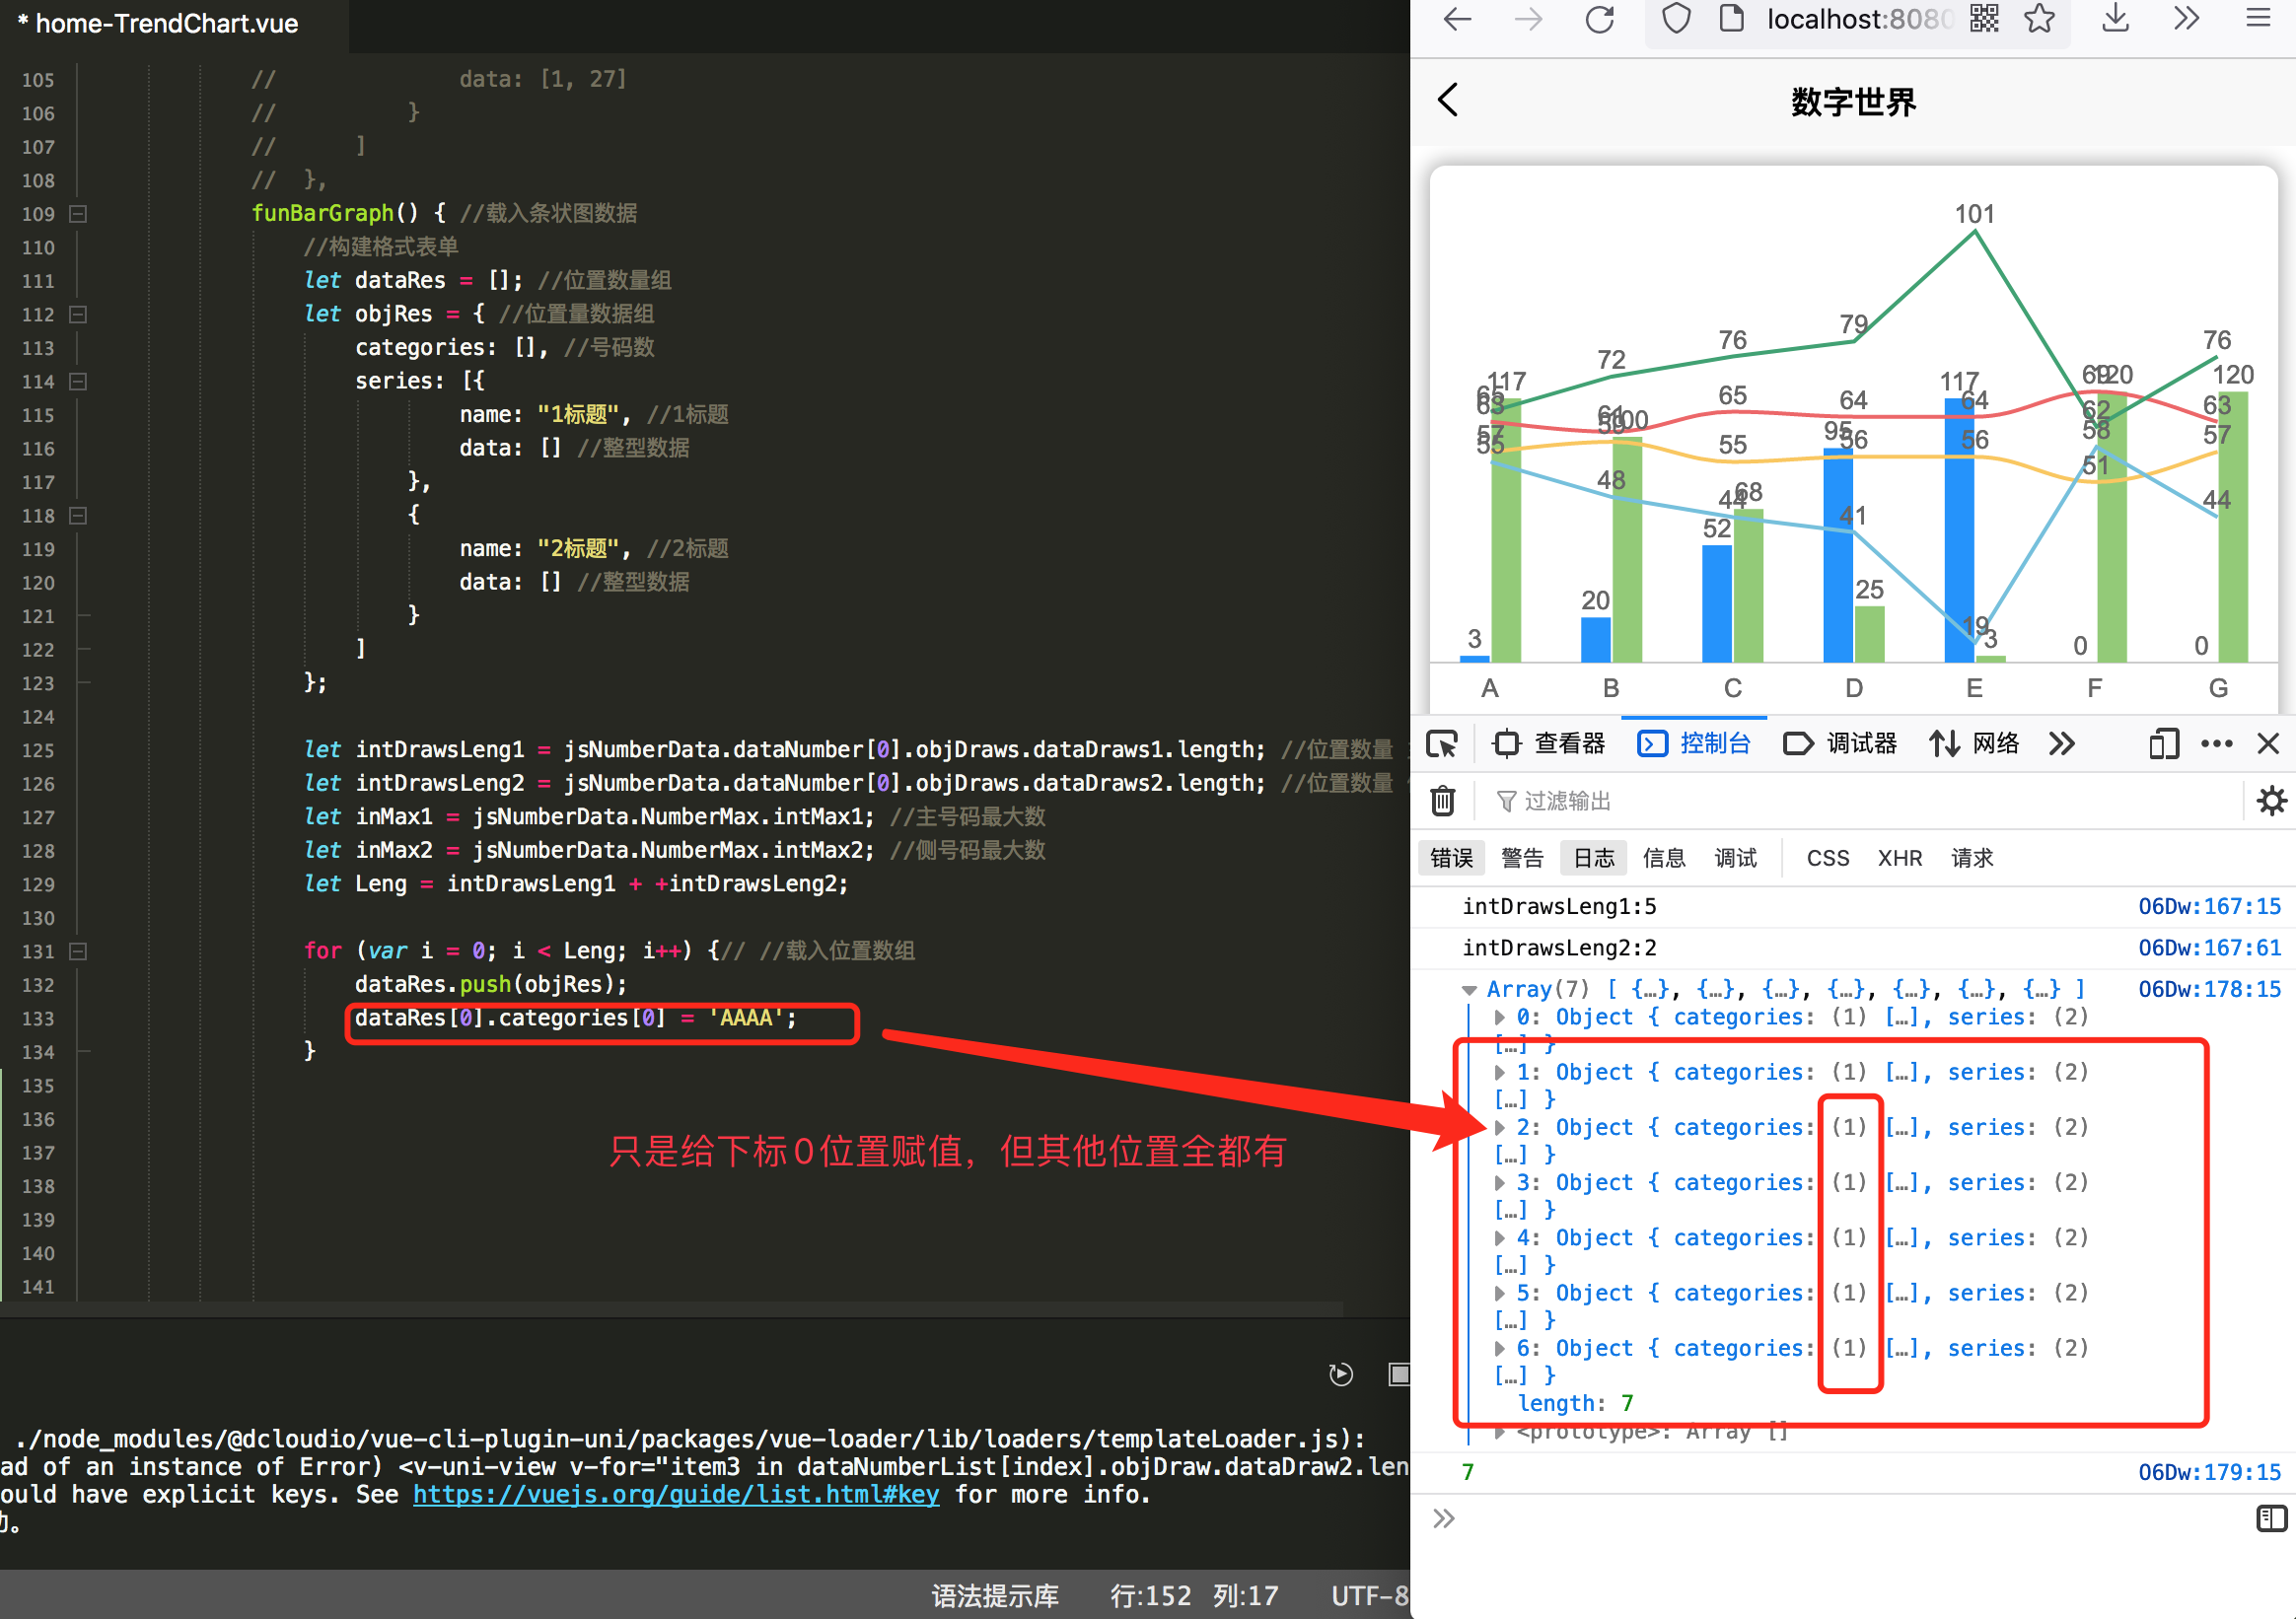Viewport: 2296px width, 1619px height.
Task: Toggle the 错误 errors filter
Action: 1451,858
